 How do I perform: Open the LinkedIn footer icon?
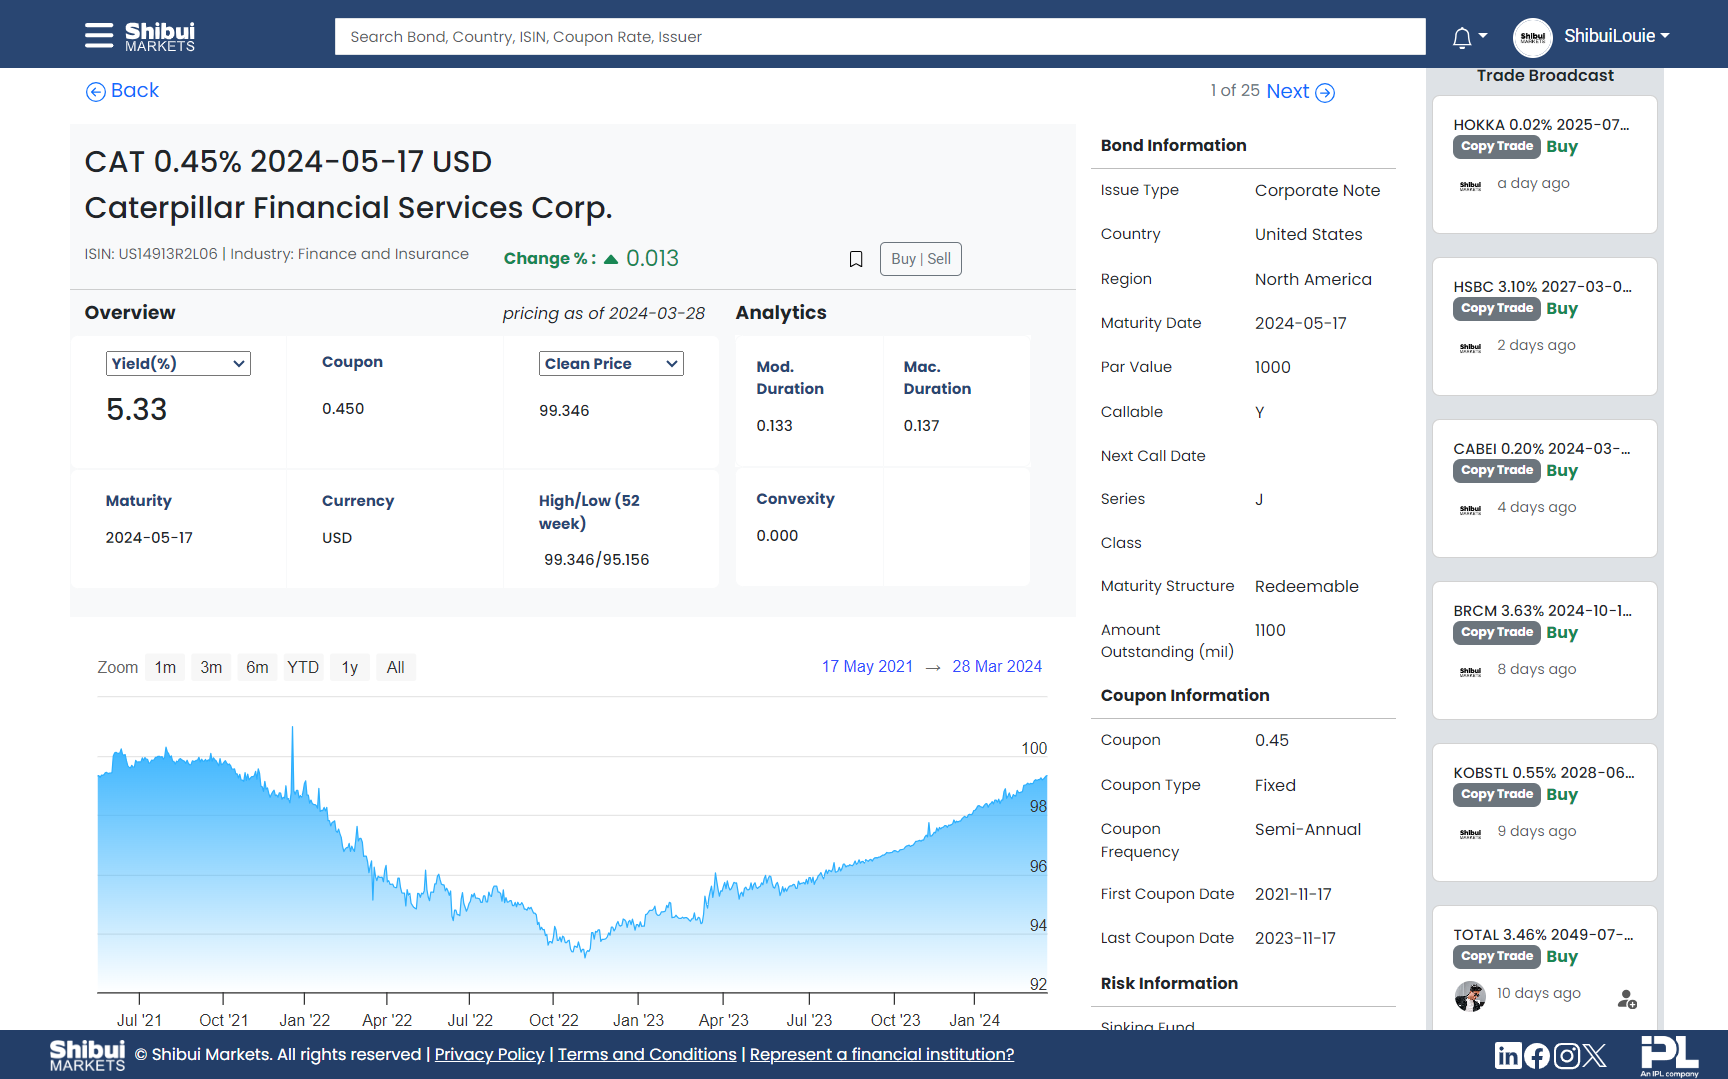tap(1508, 1055)
